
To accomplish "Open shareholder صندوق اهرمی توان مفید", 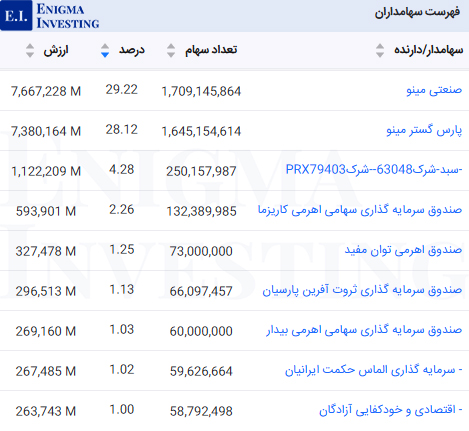I will tap(403, 250).
